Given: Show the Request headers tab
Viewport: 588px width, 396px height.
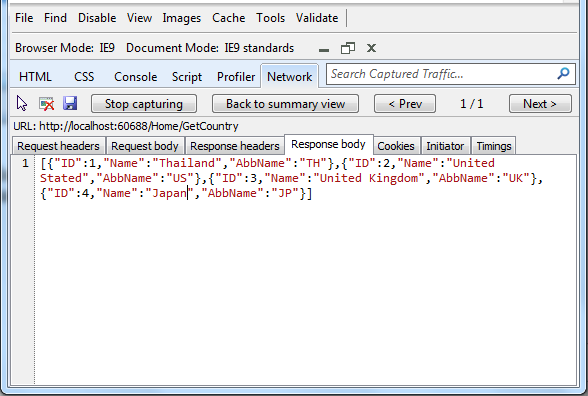Looking at the screenshot, I should coord(58,146).
